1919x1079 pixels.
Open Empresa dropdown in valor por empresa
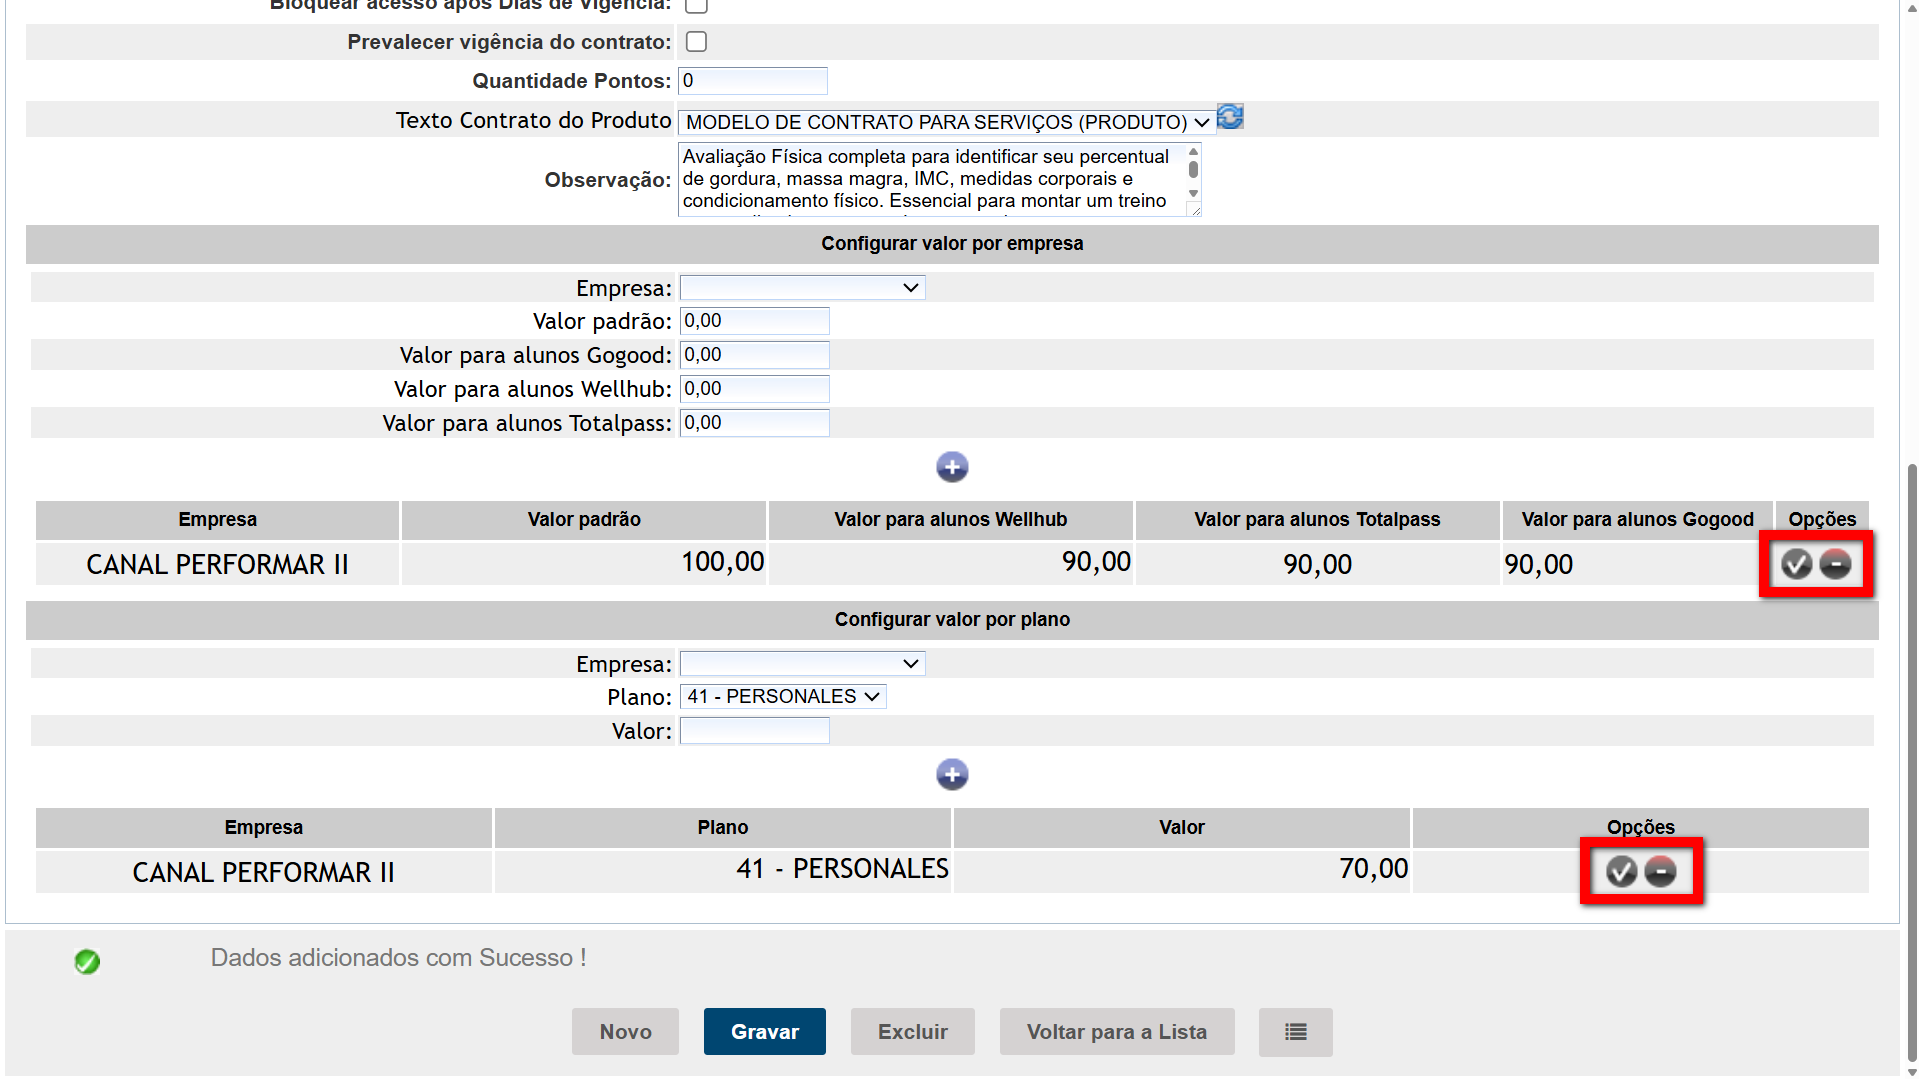point(802,288)
